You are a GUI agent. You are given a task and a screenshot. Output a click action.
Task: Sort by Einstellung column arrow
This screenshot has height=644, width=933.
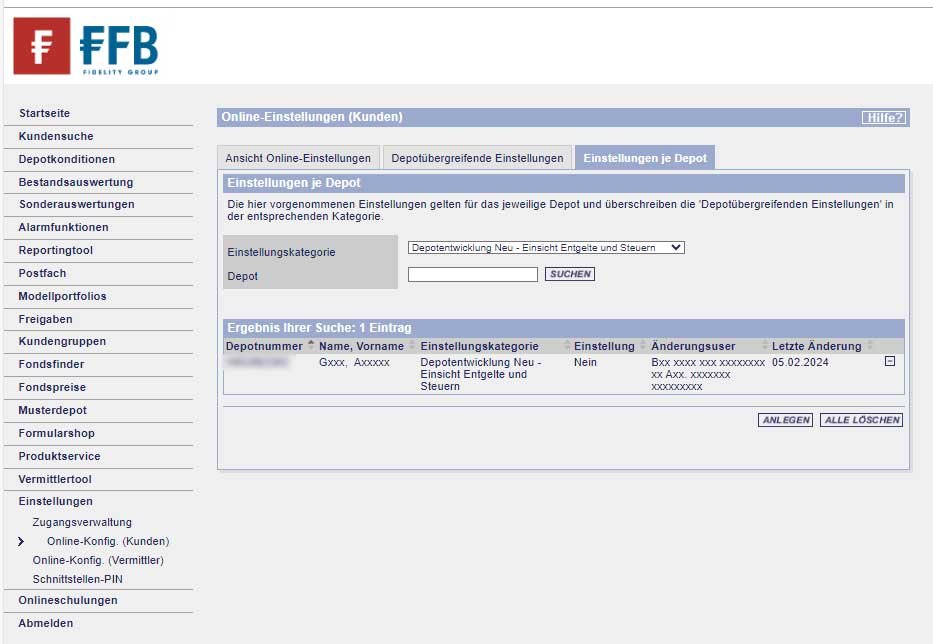point(643,346)
